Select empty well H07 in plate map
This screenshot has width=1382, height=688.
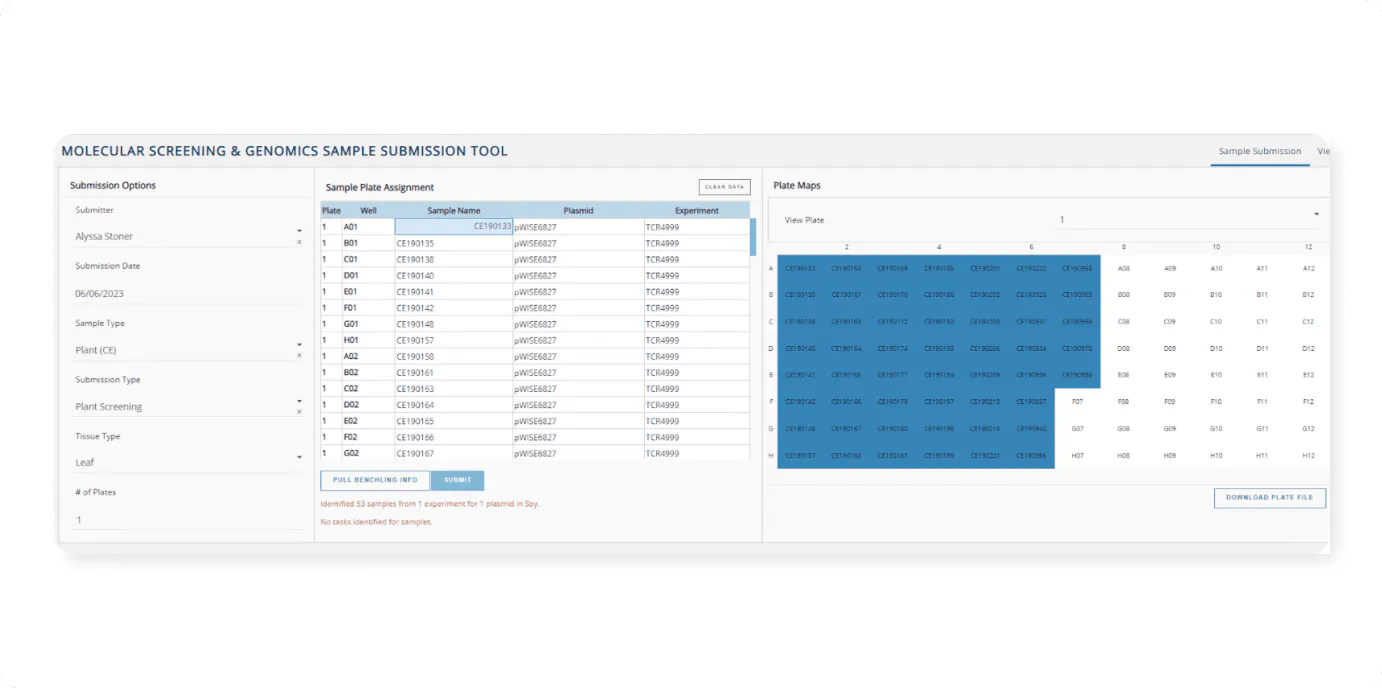pos(1078,455)
